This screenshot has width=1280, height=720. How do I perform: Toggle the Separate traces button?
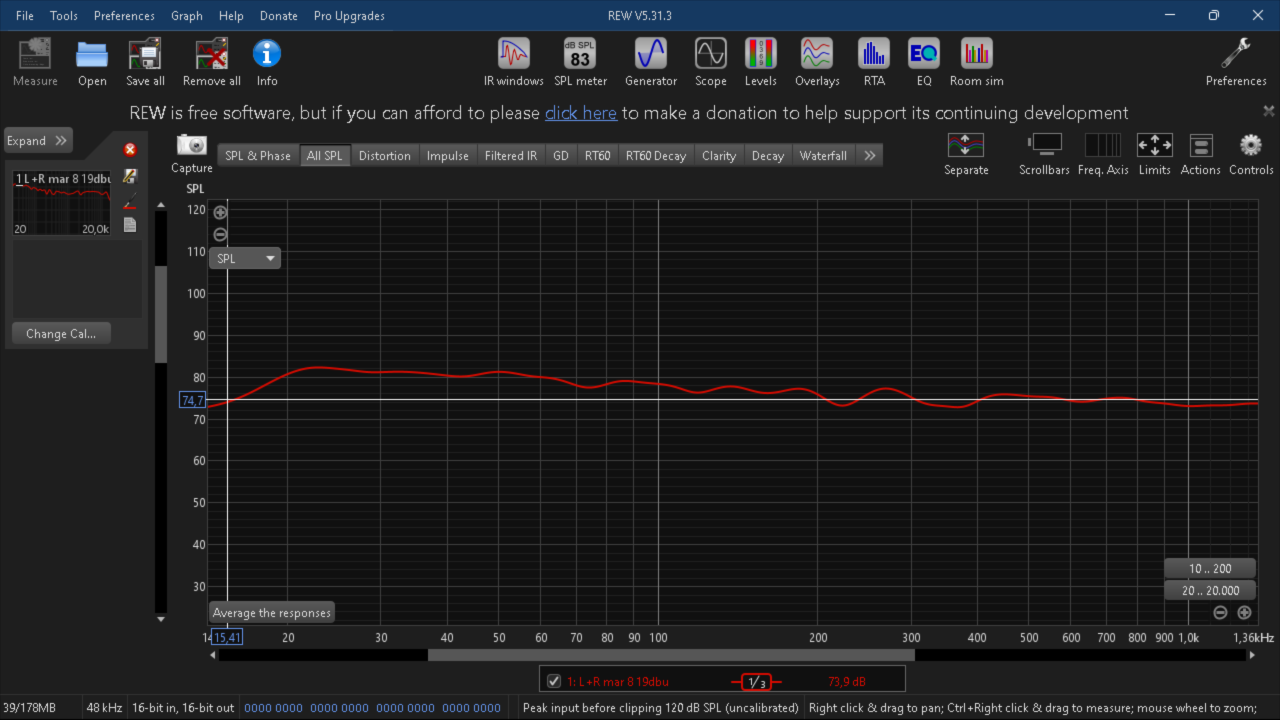click(x=966, y=154)
